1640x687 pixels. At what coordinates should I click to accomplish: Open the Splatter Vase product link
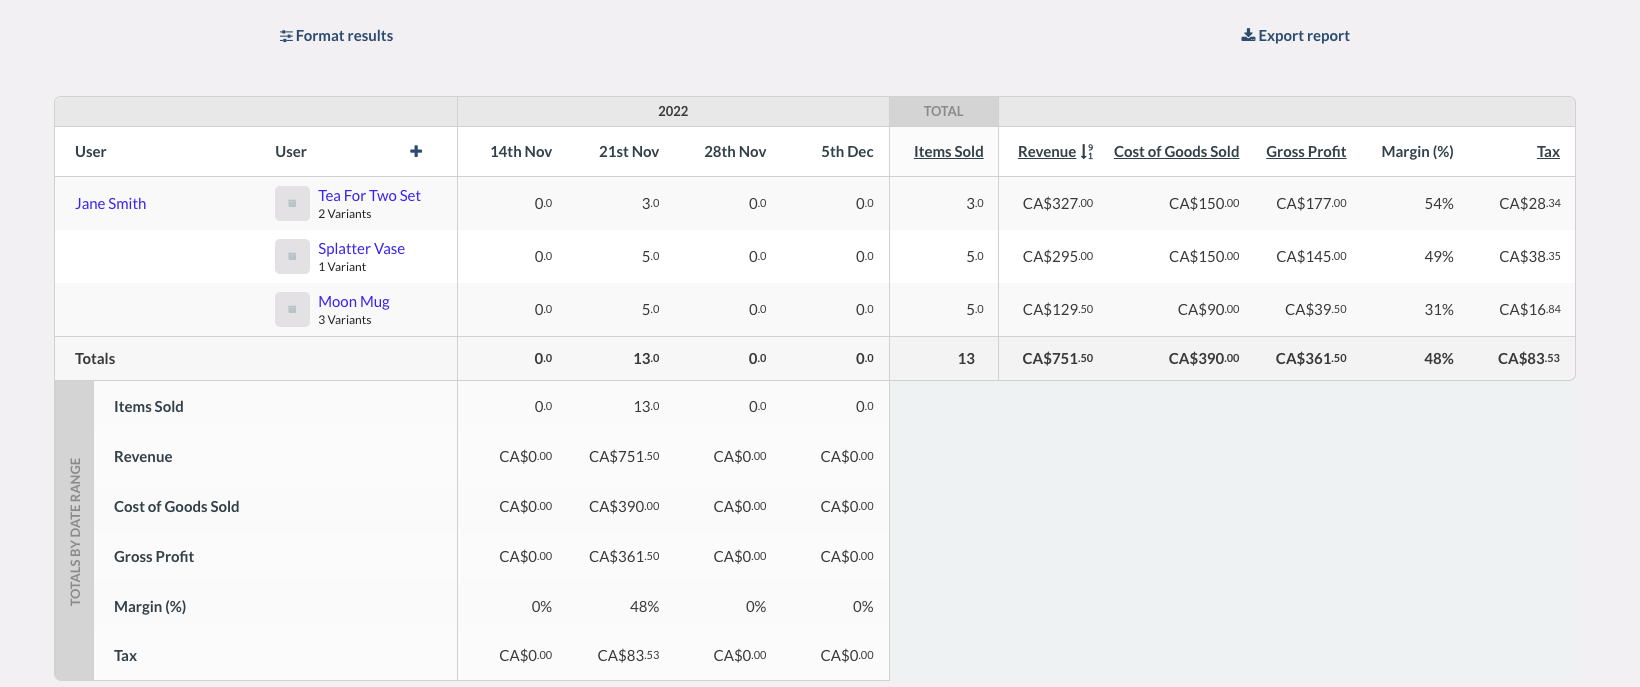pyautogui.click(x=361, y=248)
